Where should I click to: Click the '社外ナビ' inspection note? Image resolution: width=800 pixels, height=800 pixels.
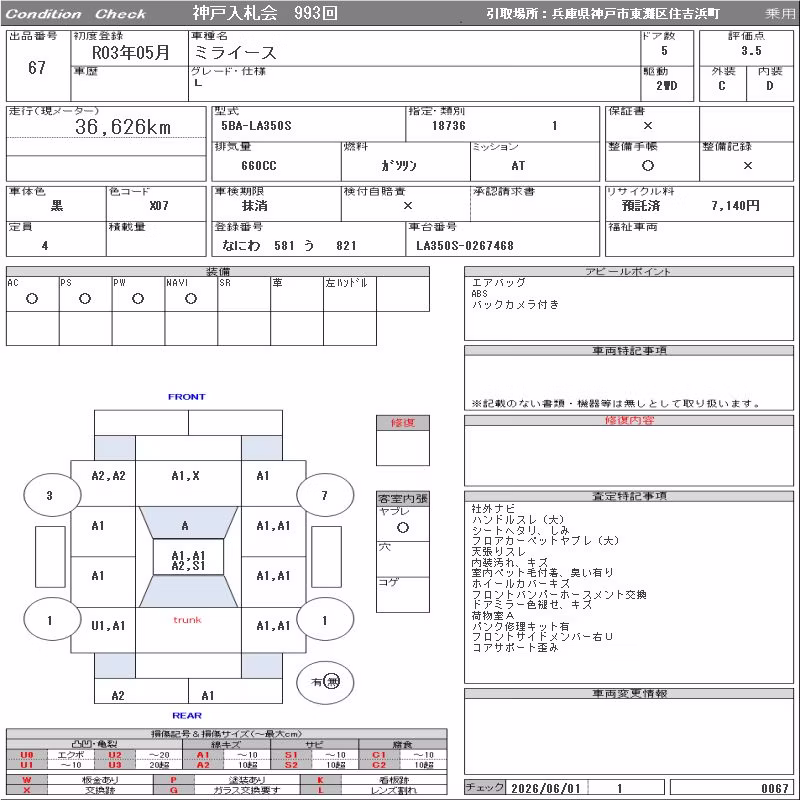pyautogui.click(x=493, y=509)
